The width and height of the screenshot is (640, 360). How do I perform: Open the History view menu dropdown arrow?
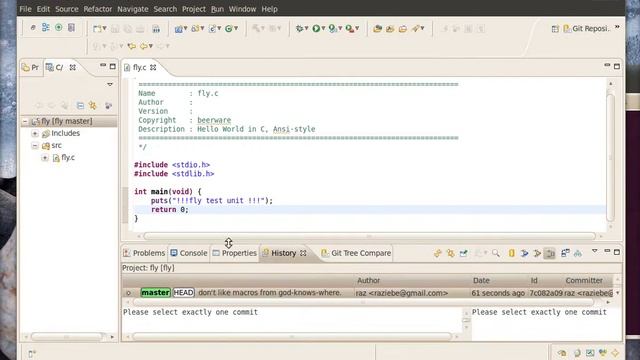tap(595, 251)
